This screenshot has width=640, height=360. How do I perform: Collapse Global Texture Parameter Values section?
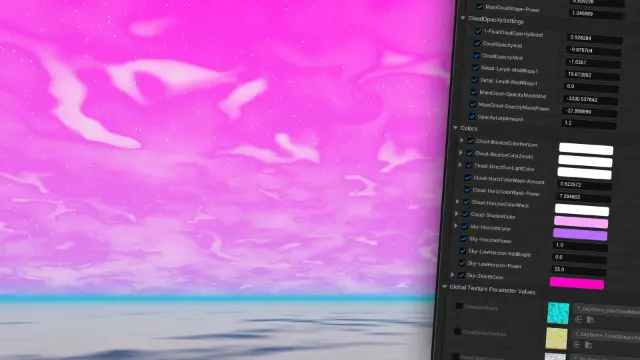pos(444,287)
